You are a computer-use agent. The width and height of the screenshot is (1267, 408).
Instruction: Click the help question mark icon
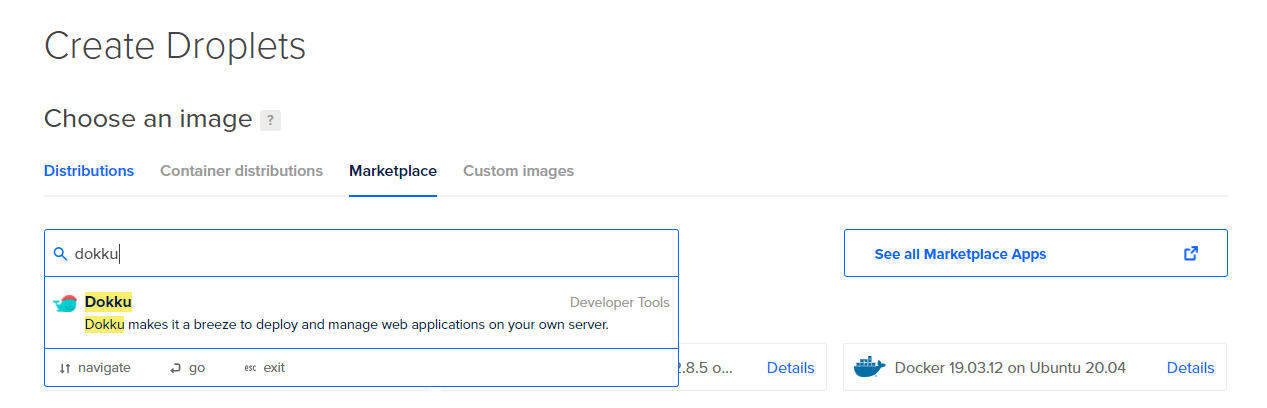tap(270, 120)
